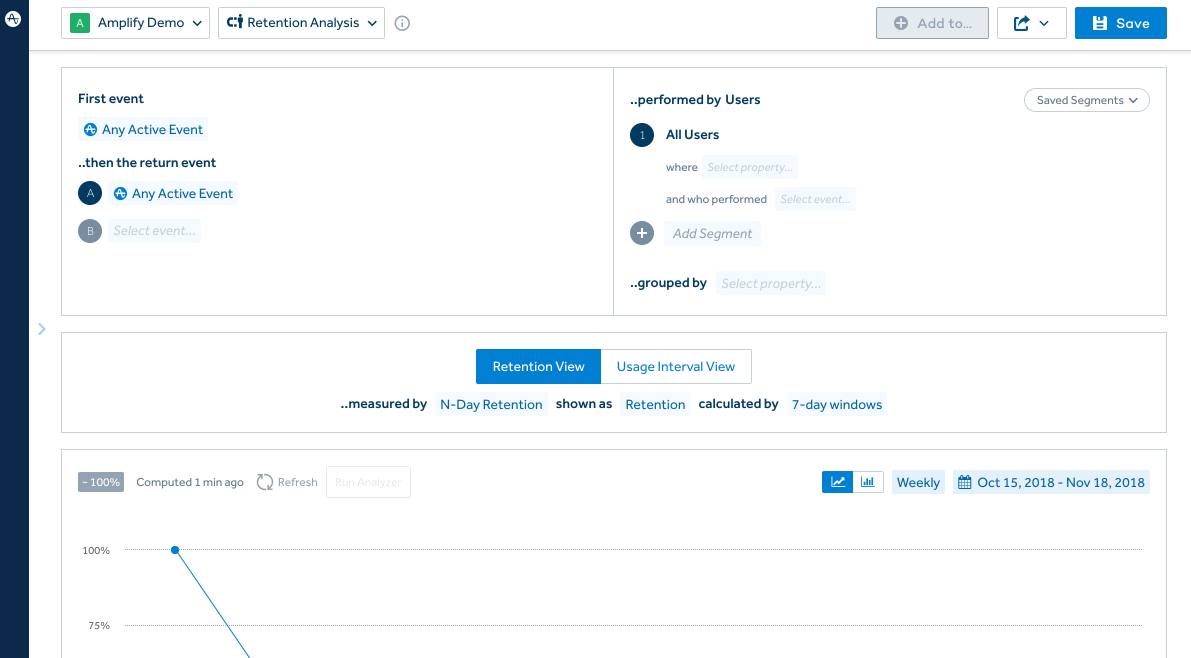This screenshot has height=658, width=1191.
Task: Switch to Usage Interval View tab
Action: (675, 367)
